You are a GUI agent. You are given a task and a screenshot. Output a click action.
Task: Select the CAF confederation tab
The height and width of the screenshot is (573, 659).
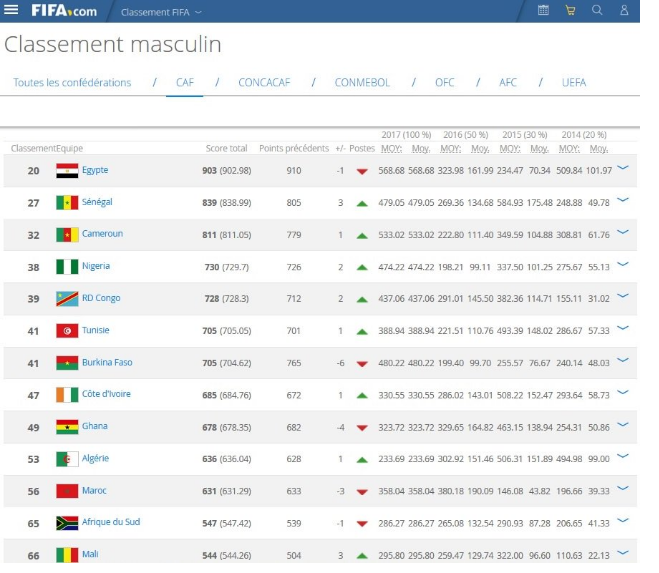[185, 82]
